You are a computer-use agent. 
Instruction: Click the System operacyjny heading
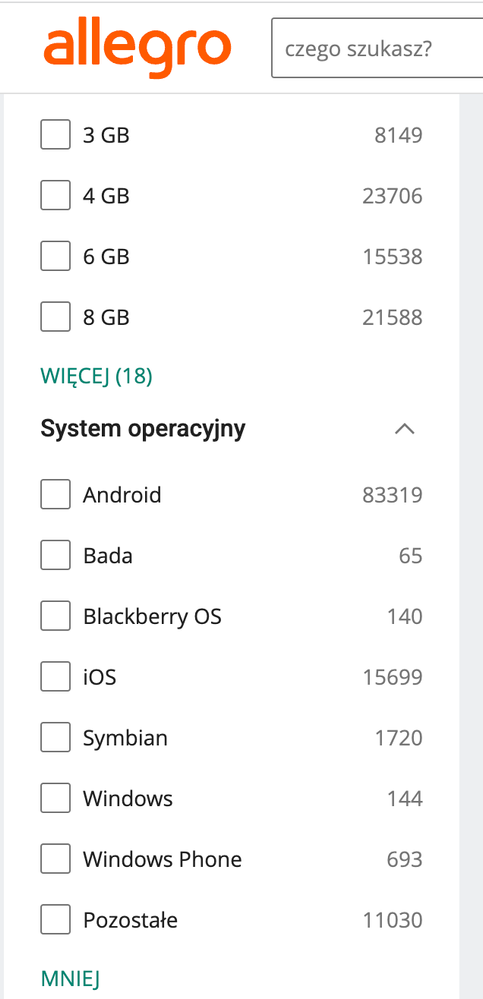[143, 430]
